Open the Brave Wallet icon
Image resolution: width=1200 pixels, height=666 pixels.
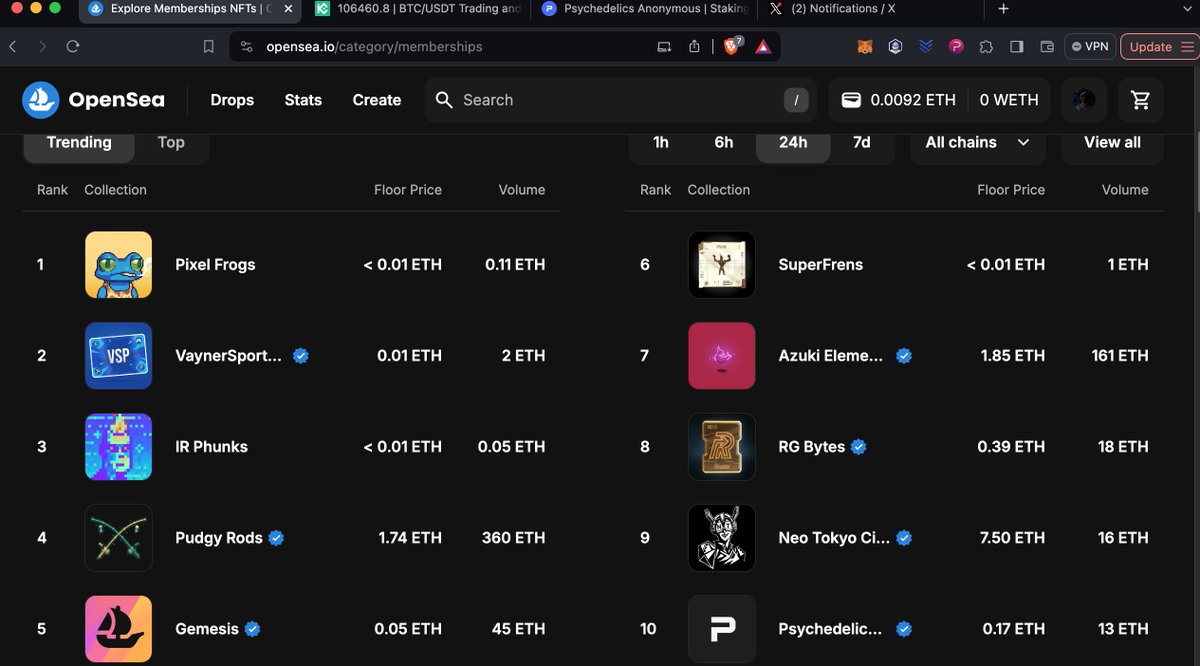click(1047, 46)
